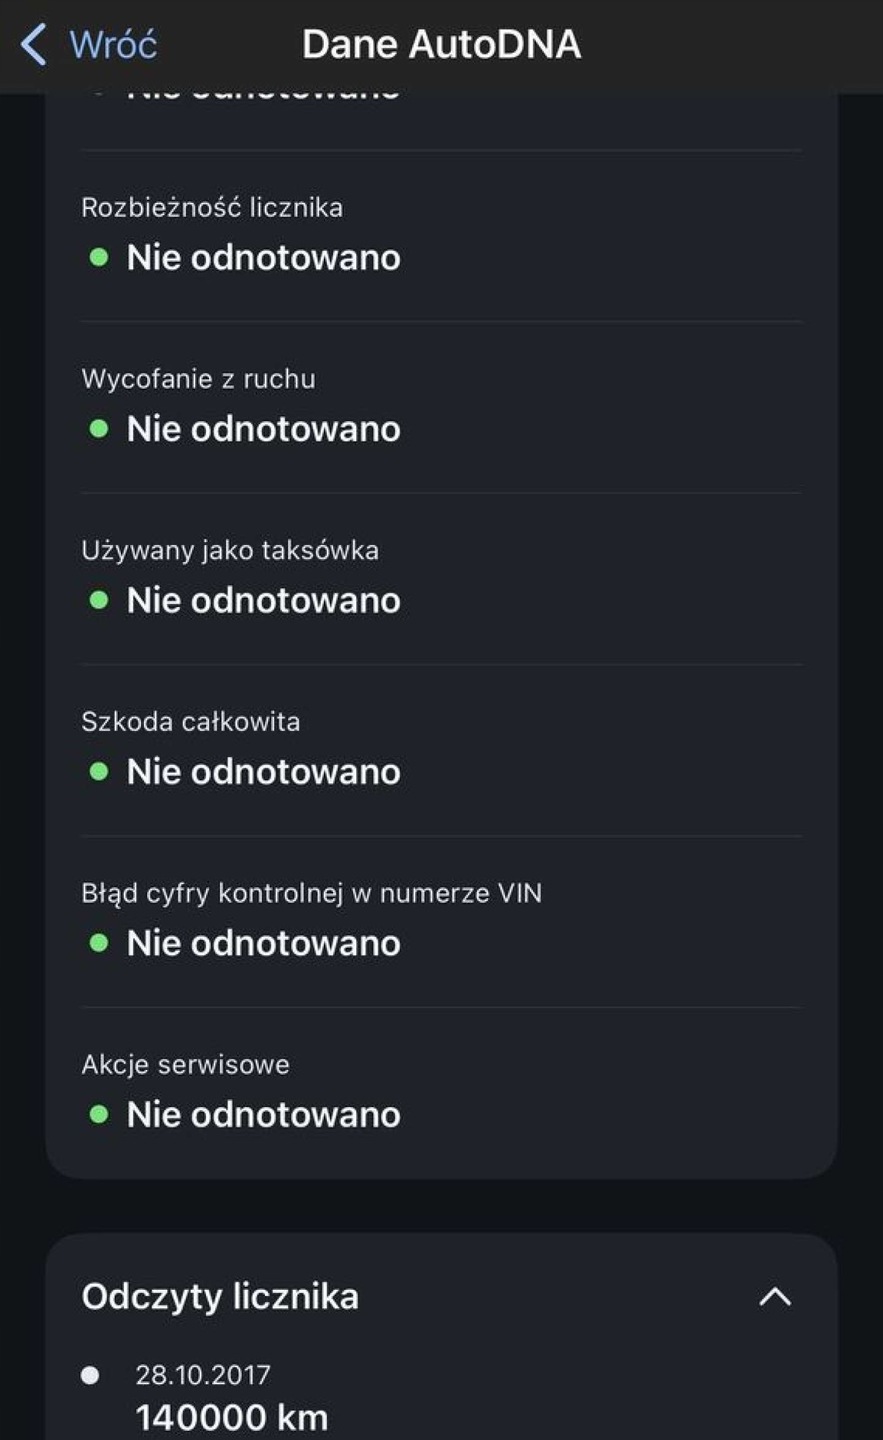Tap the 140000 km odometer reading
This screenshot has height=1440, width=883.
(x=231, y=1417)
